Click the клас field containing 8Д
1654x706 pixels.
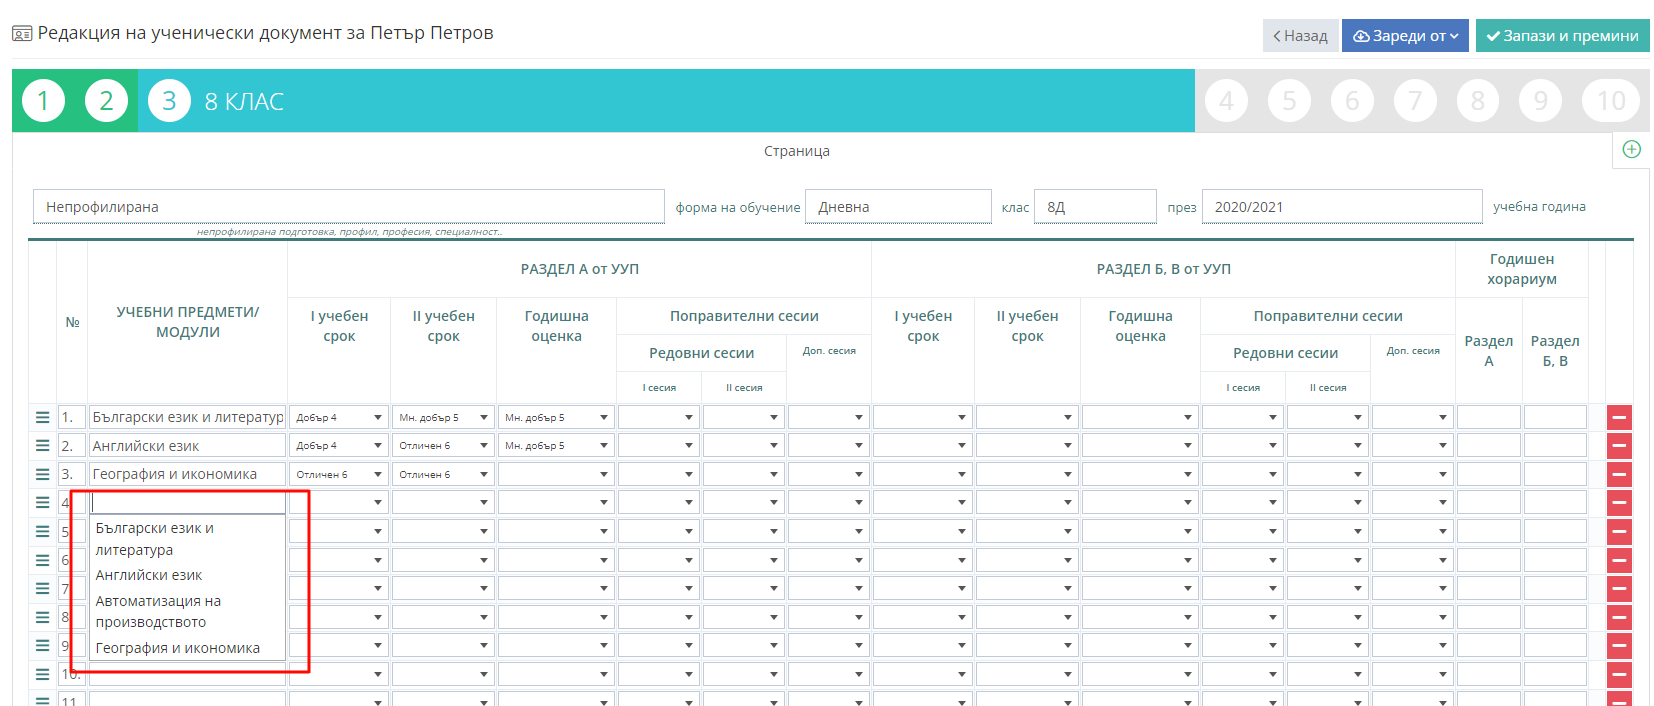[1095, 207]
